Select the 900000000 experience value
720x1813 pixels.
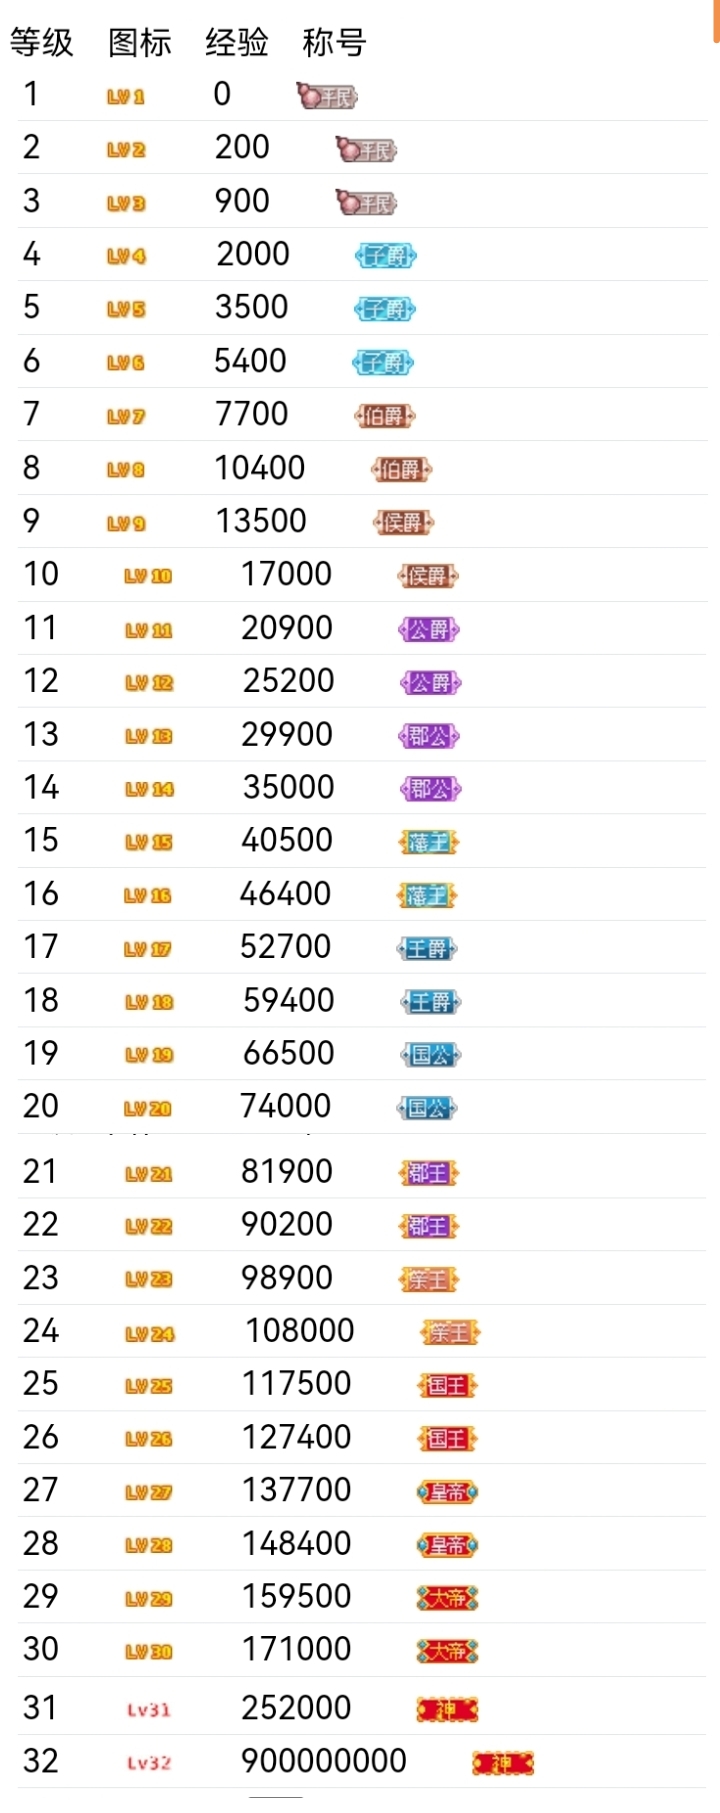pyautogui.click(x=324, y=1761)
